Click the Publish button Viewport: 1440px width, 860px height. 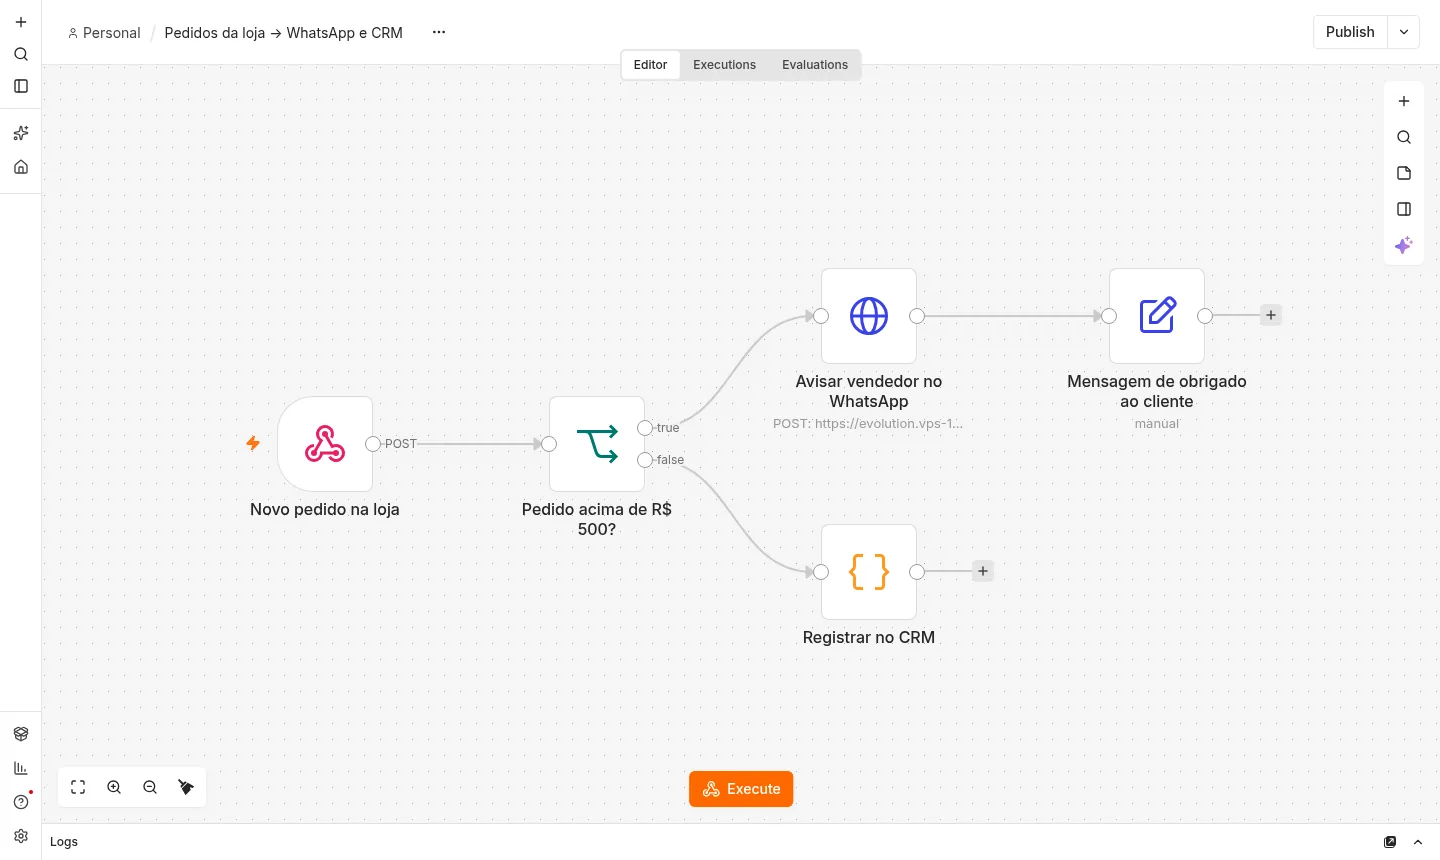(1350, 32)
